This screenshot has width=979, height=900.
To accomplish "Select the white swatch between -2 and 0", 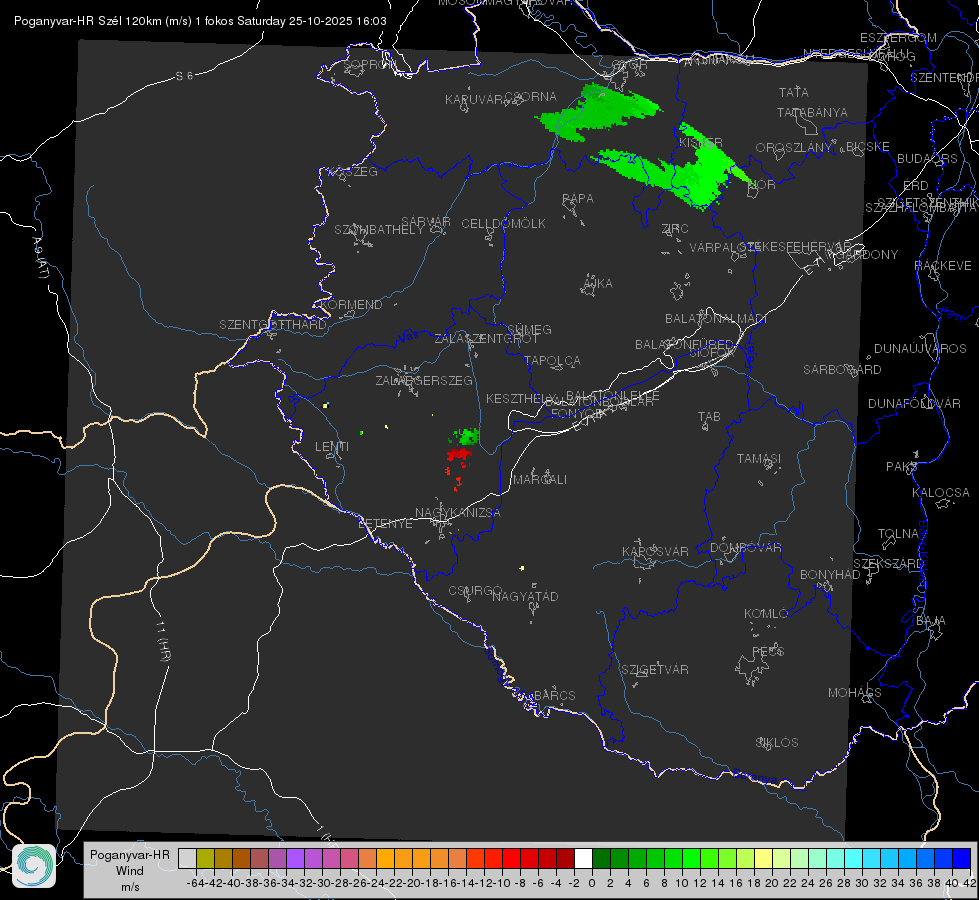I will click(x=583, y=858).
